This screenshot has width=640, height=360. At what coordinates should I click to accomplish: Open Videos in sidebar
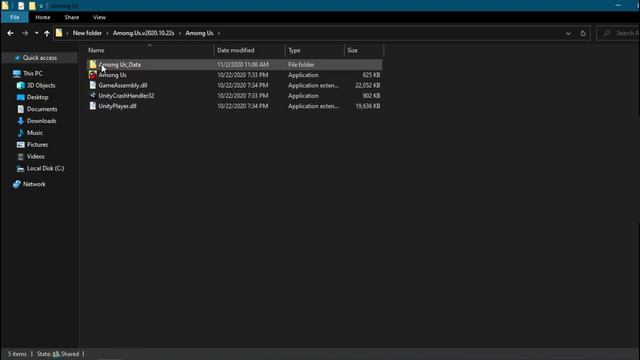click(x=36, y=156)
